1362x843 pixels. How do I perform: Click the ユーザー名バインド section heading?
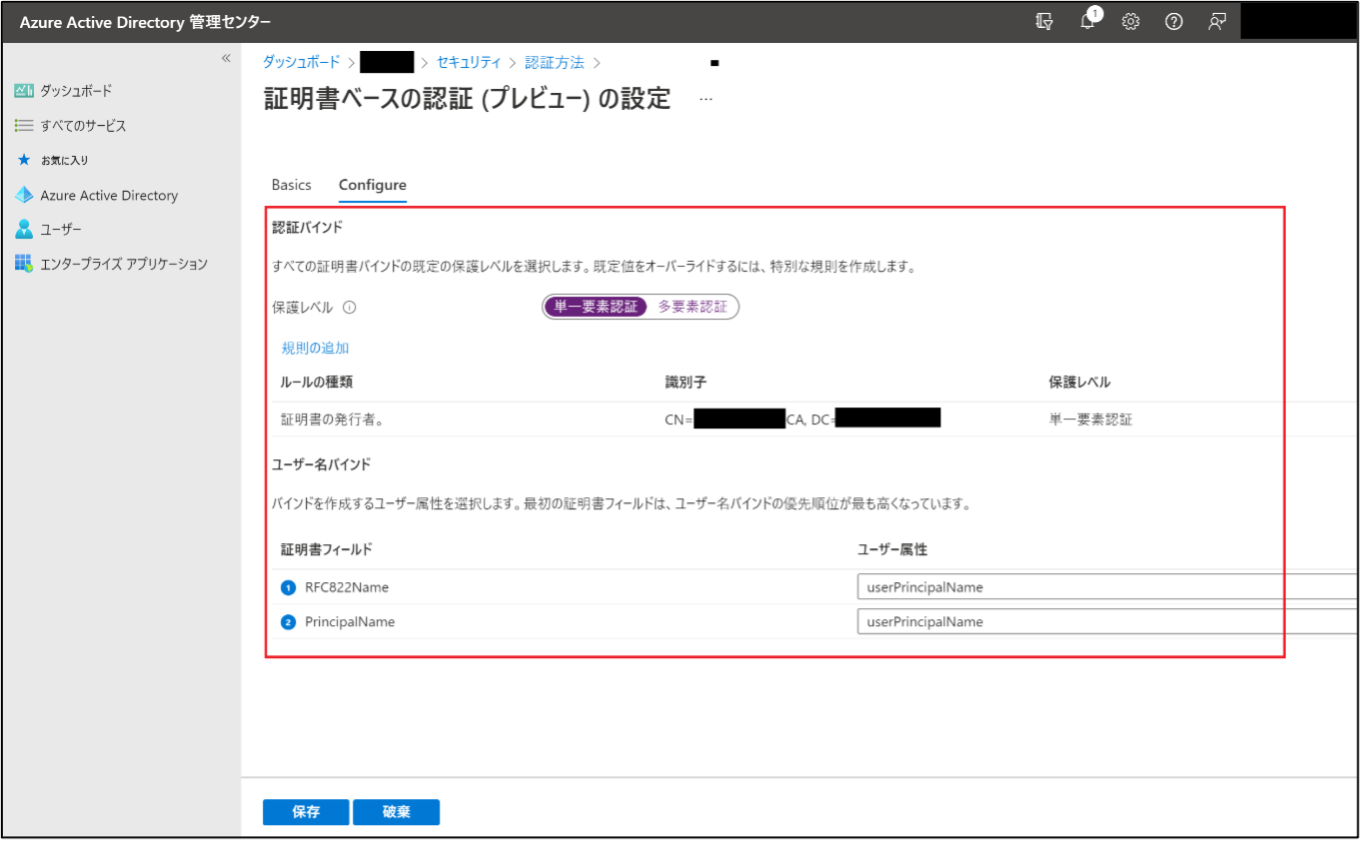pyautogui.click(x=321, y=464)
